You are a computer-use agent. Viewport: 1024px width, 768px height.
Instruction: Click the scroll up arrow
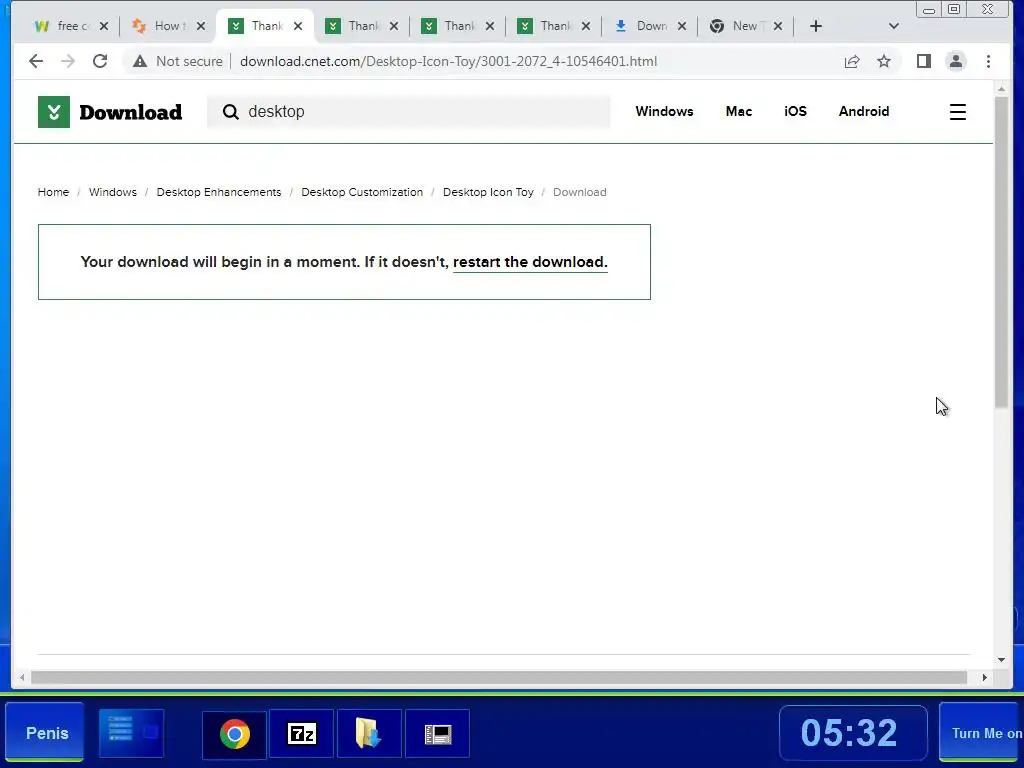1001,88
